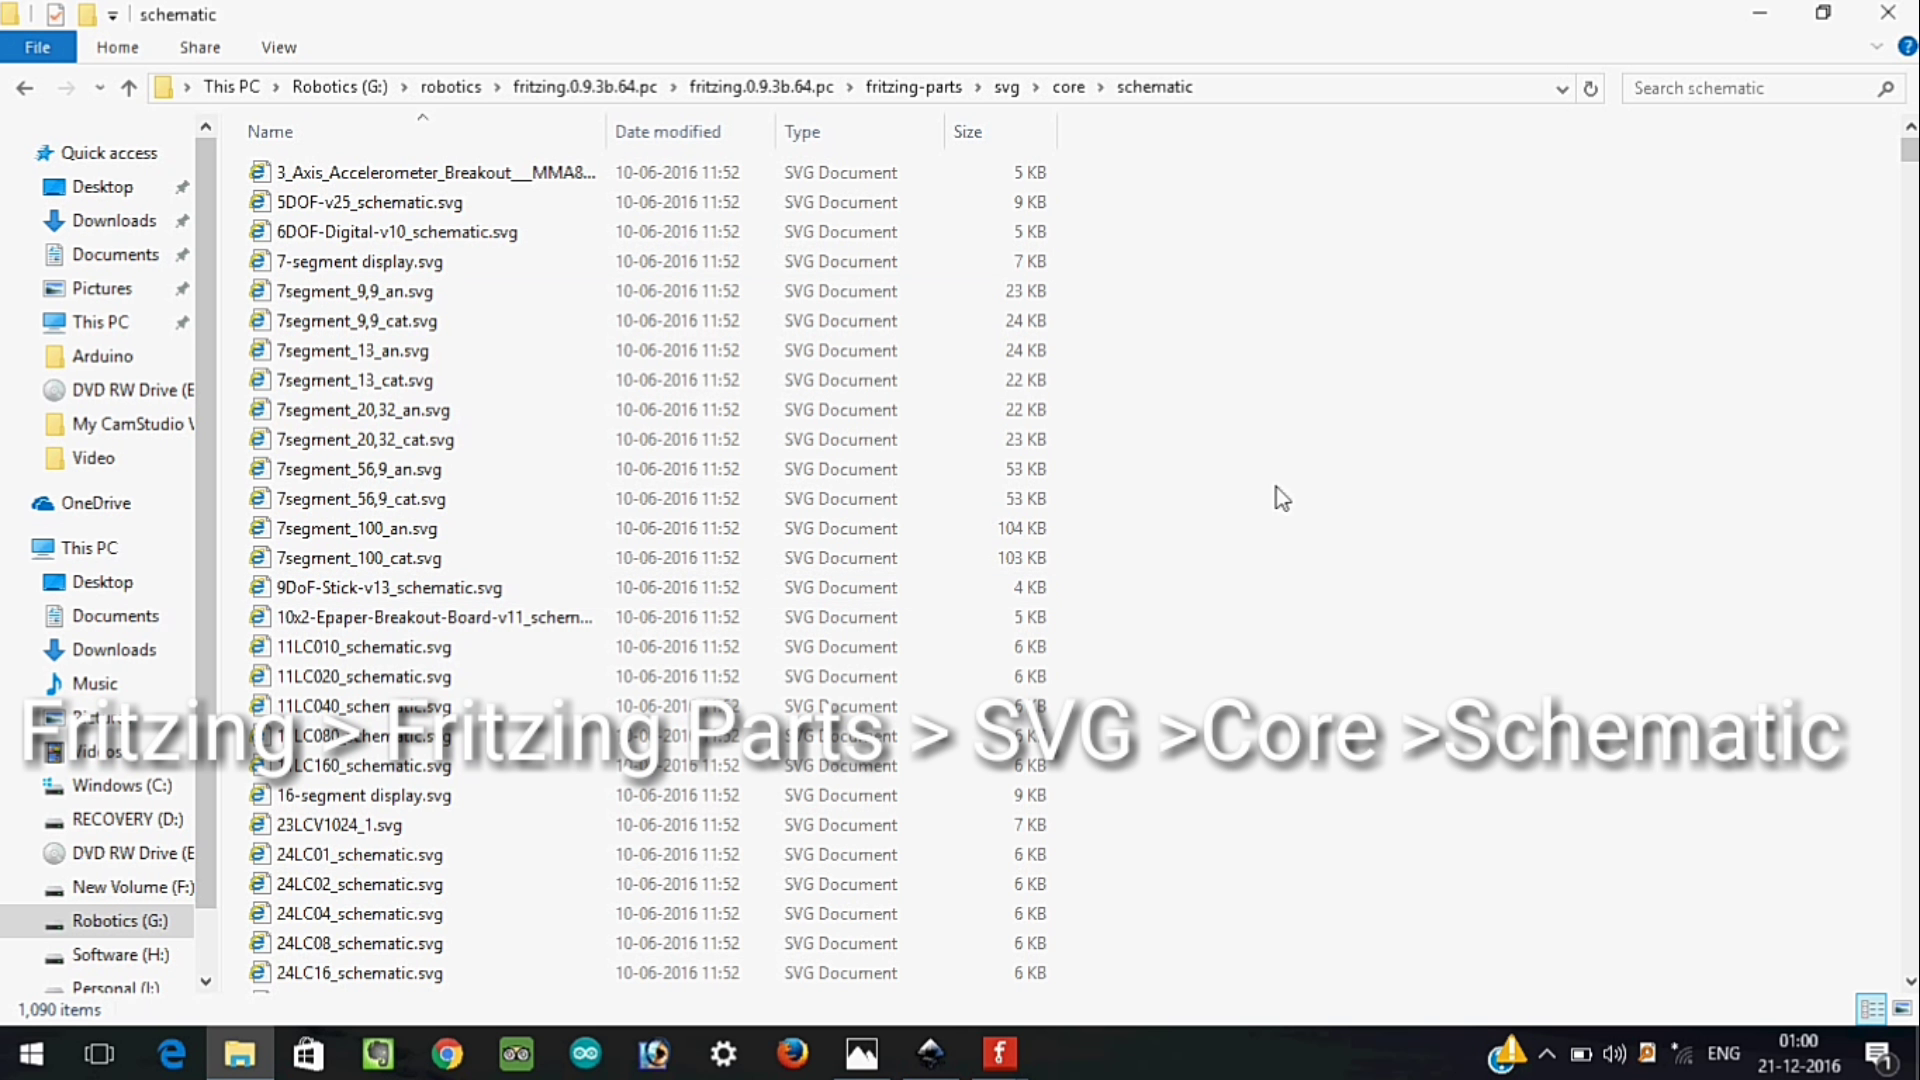
Task: Open Google Chrome from taskbar
Action: [x=447, y=1054]
